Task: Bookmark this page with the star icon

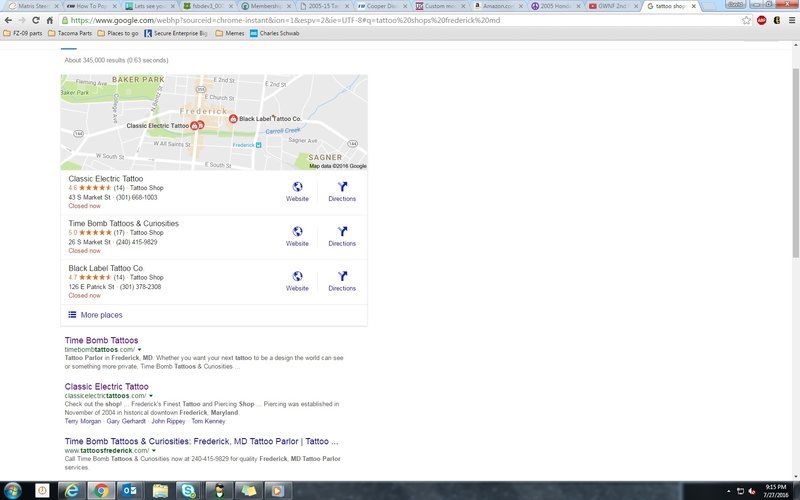Action: pyautogui.click(x=746, y=20)
